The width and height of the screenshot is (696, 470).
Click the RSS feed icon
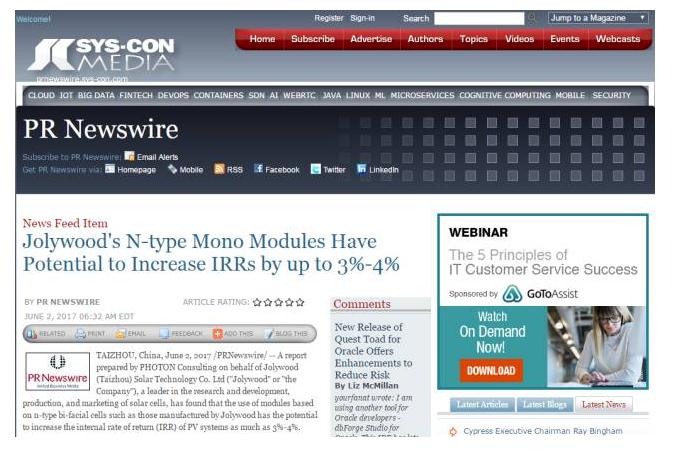click(219, 170)
